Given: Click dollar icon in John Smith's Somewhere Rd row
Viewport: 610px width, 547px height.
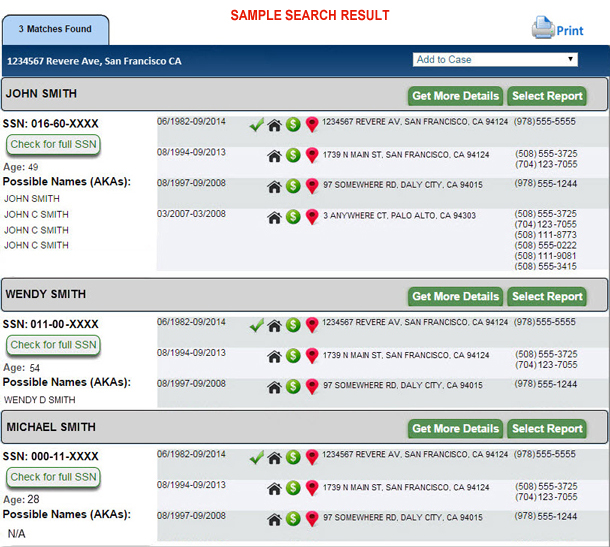Looking at the screenshot, I should click(x=293, y=186).
